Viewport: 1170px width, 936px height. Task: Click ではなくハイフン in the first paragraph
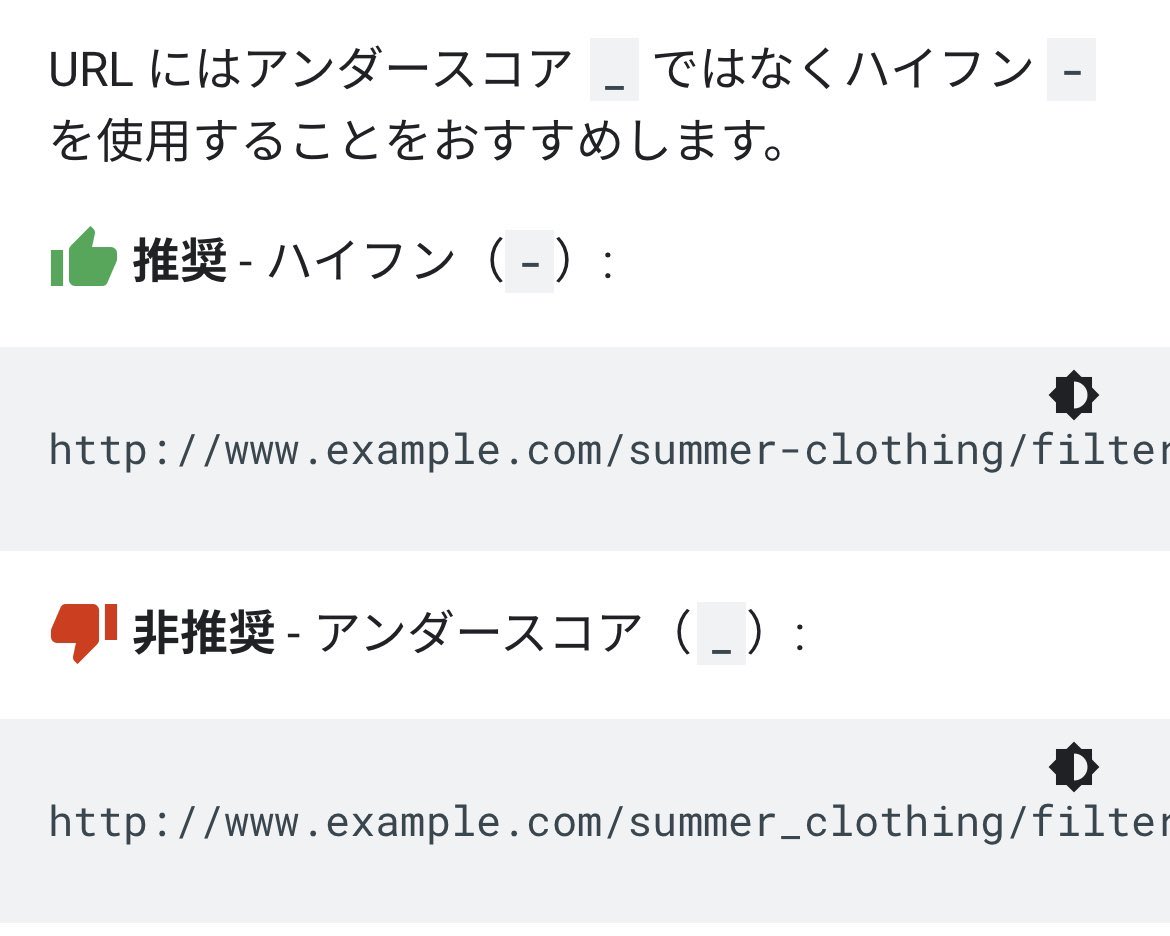coord(843,69)
